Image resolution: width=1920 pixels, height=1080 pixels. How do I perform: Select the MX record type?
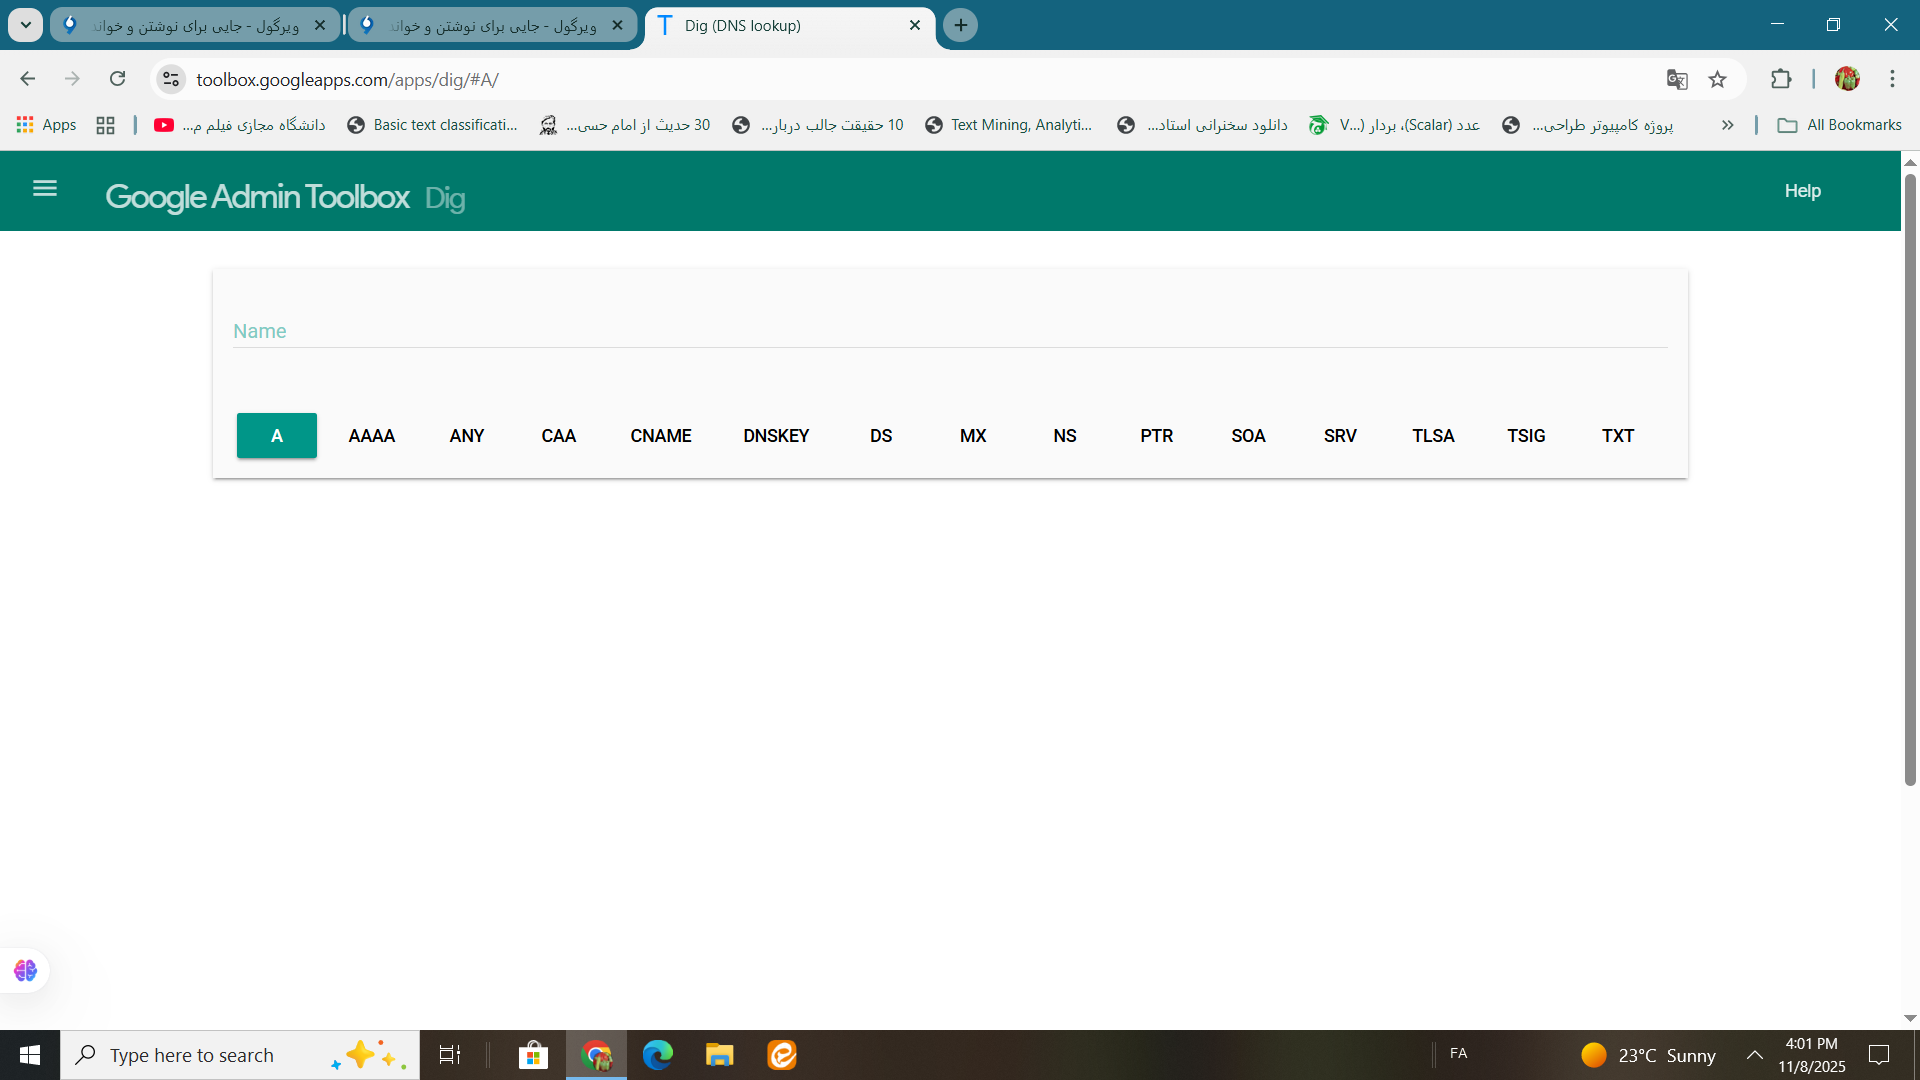coord(973,436)
